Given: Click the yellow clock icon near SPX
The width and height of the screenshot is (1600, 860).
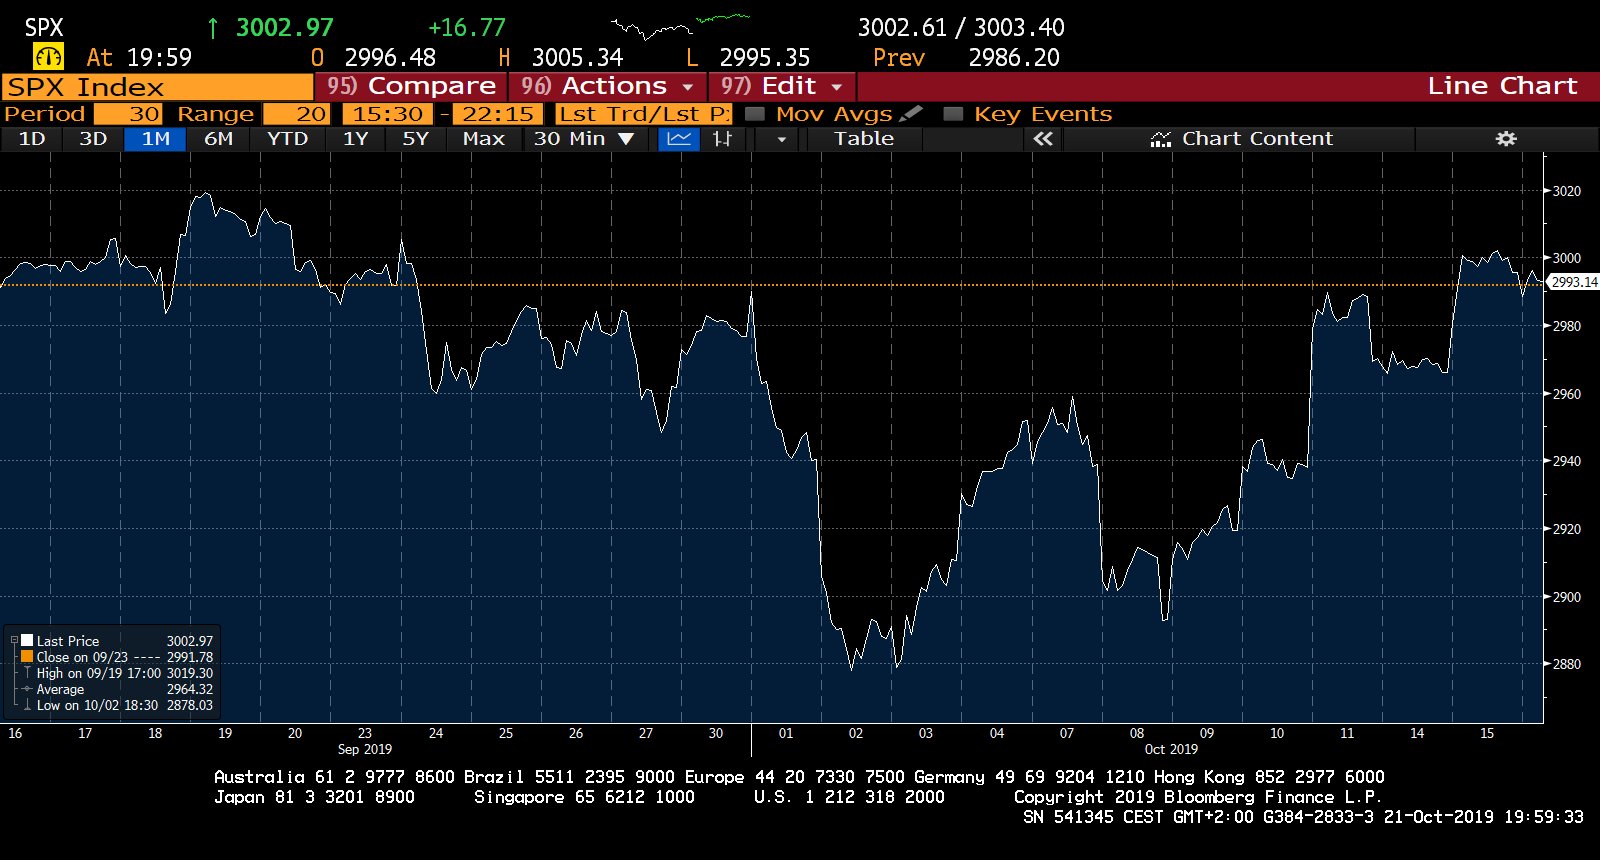Looking at the screenshot, I should tap(48, 57).
